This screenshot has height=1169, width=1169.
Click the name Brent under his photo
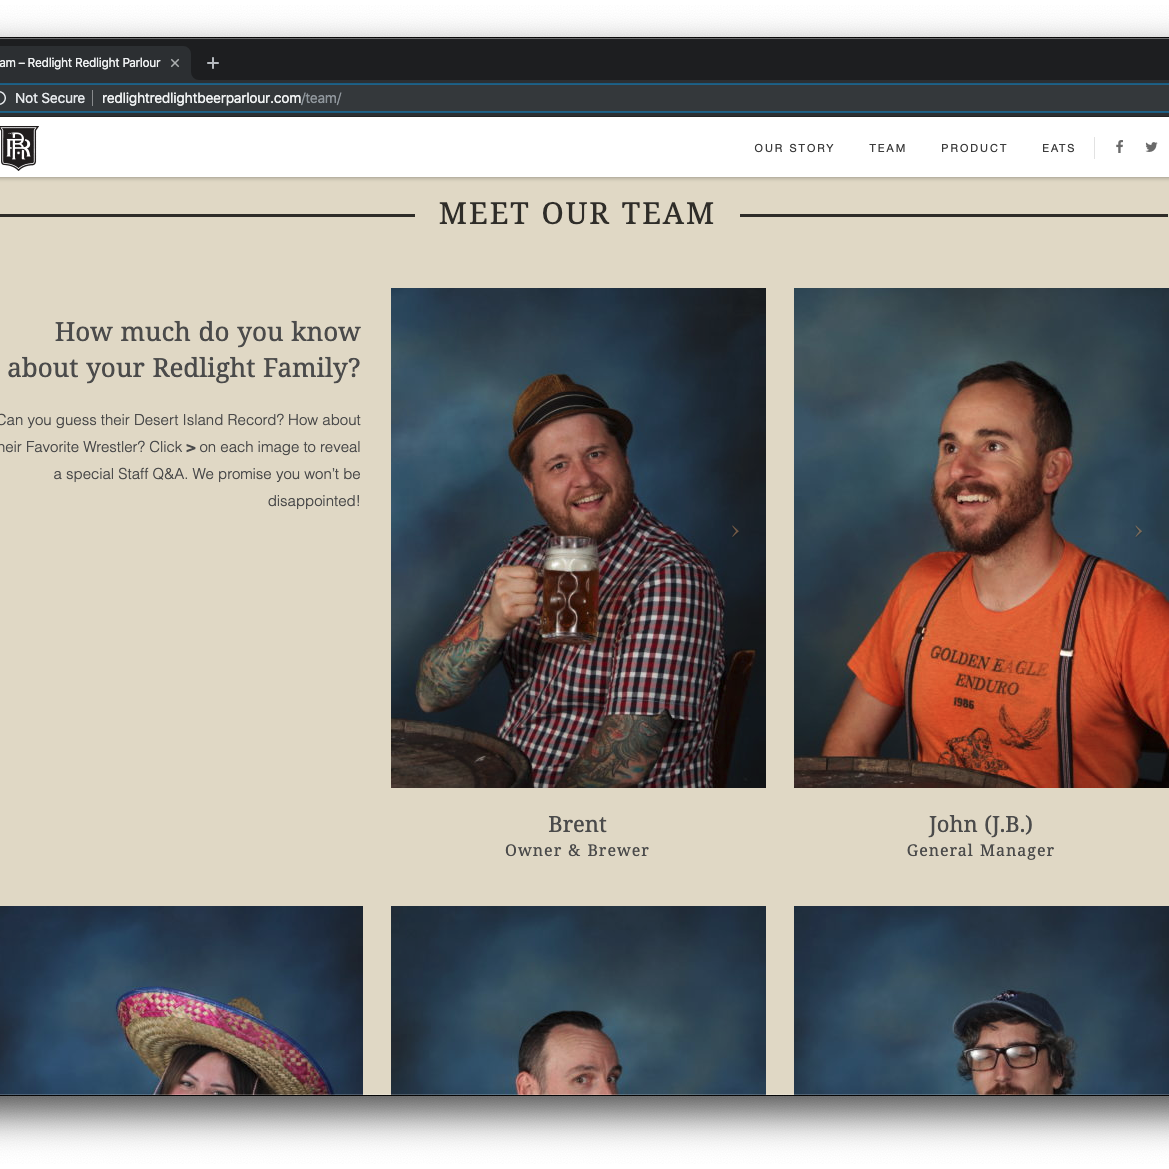coord(577,824)
